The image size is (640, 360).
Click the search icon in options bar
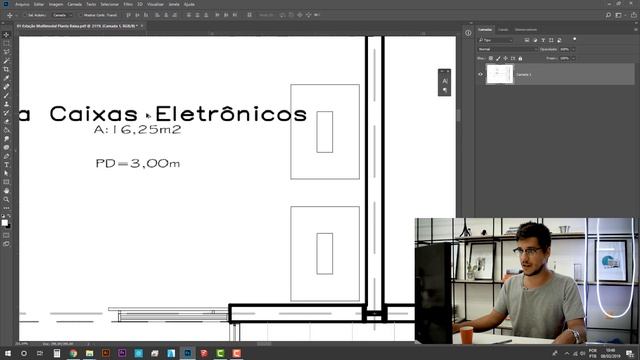coord(608,15)
